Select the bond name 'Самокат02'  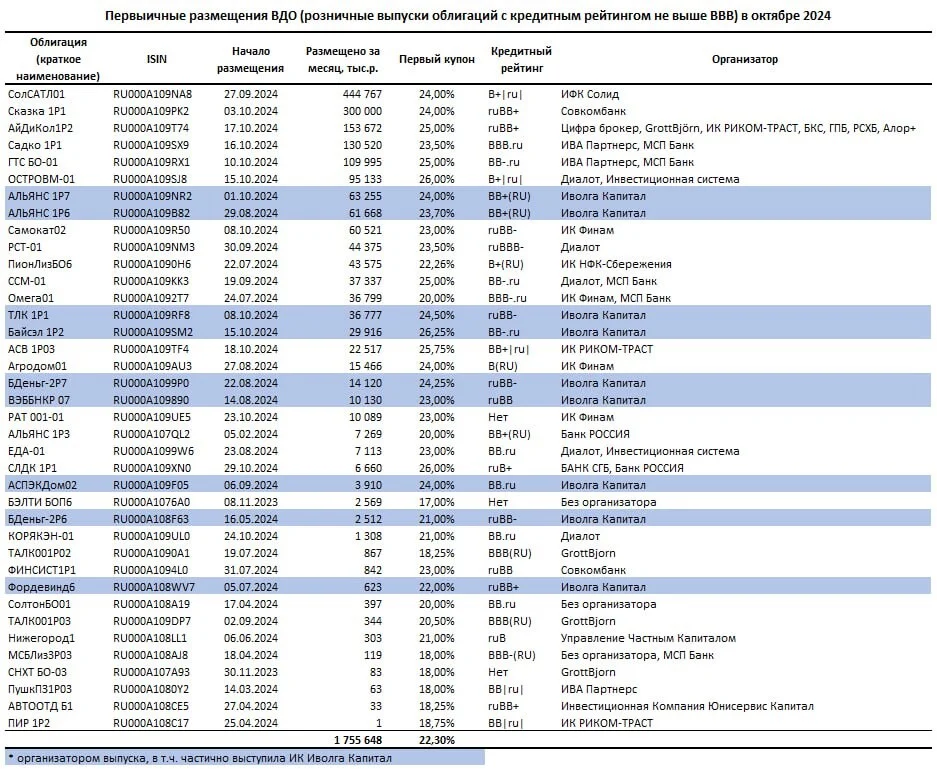tap(37, 230)
